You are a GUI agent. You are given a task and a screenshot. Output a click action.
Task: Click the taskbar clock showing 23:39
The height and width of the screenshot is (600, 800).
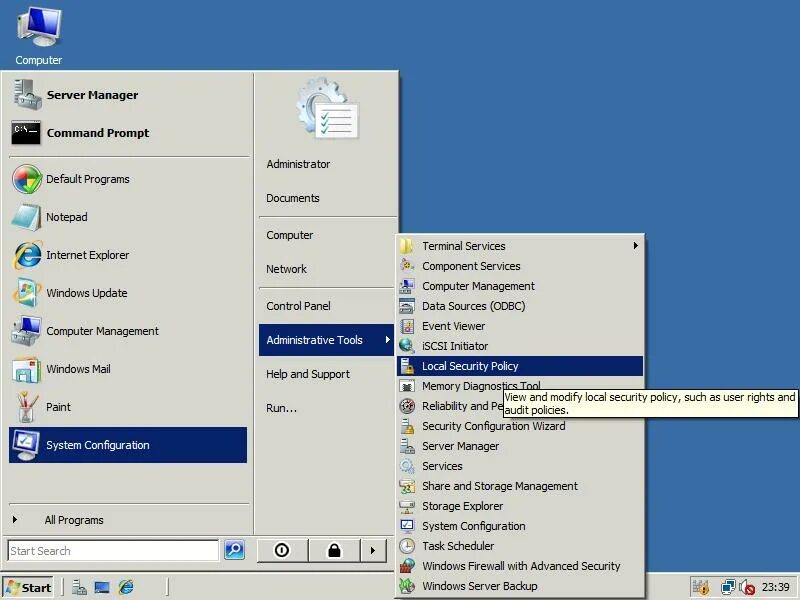coord(776,587)
